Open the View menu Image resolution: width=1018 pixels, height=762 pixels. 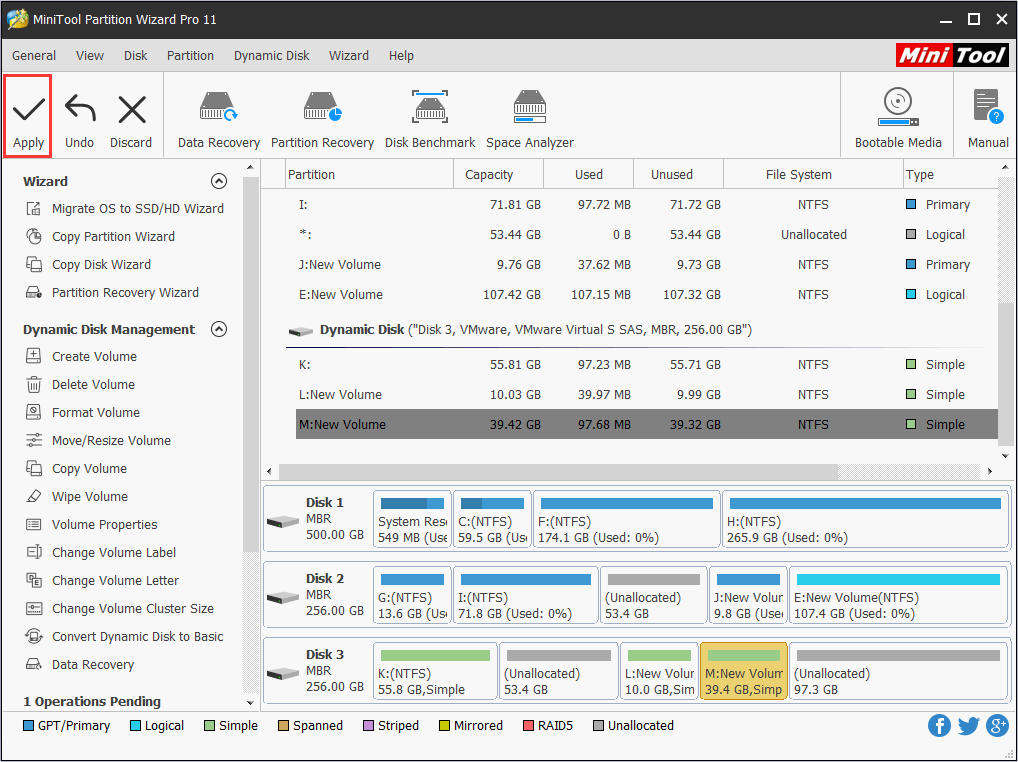coord(90,56)
